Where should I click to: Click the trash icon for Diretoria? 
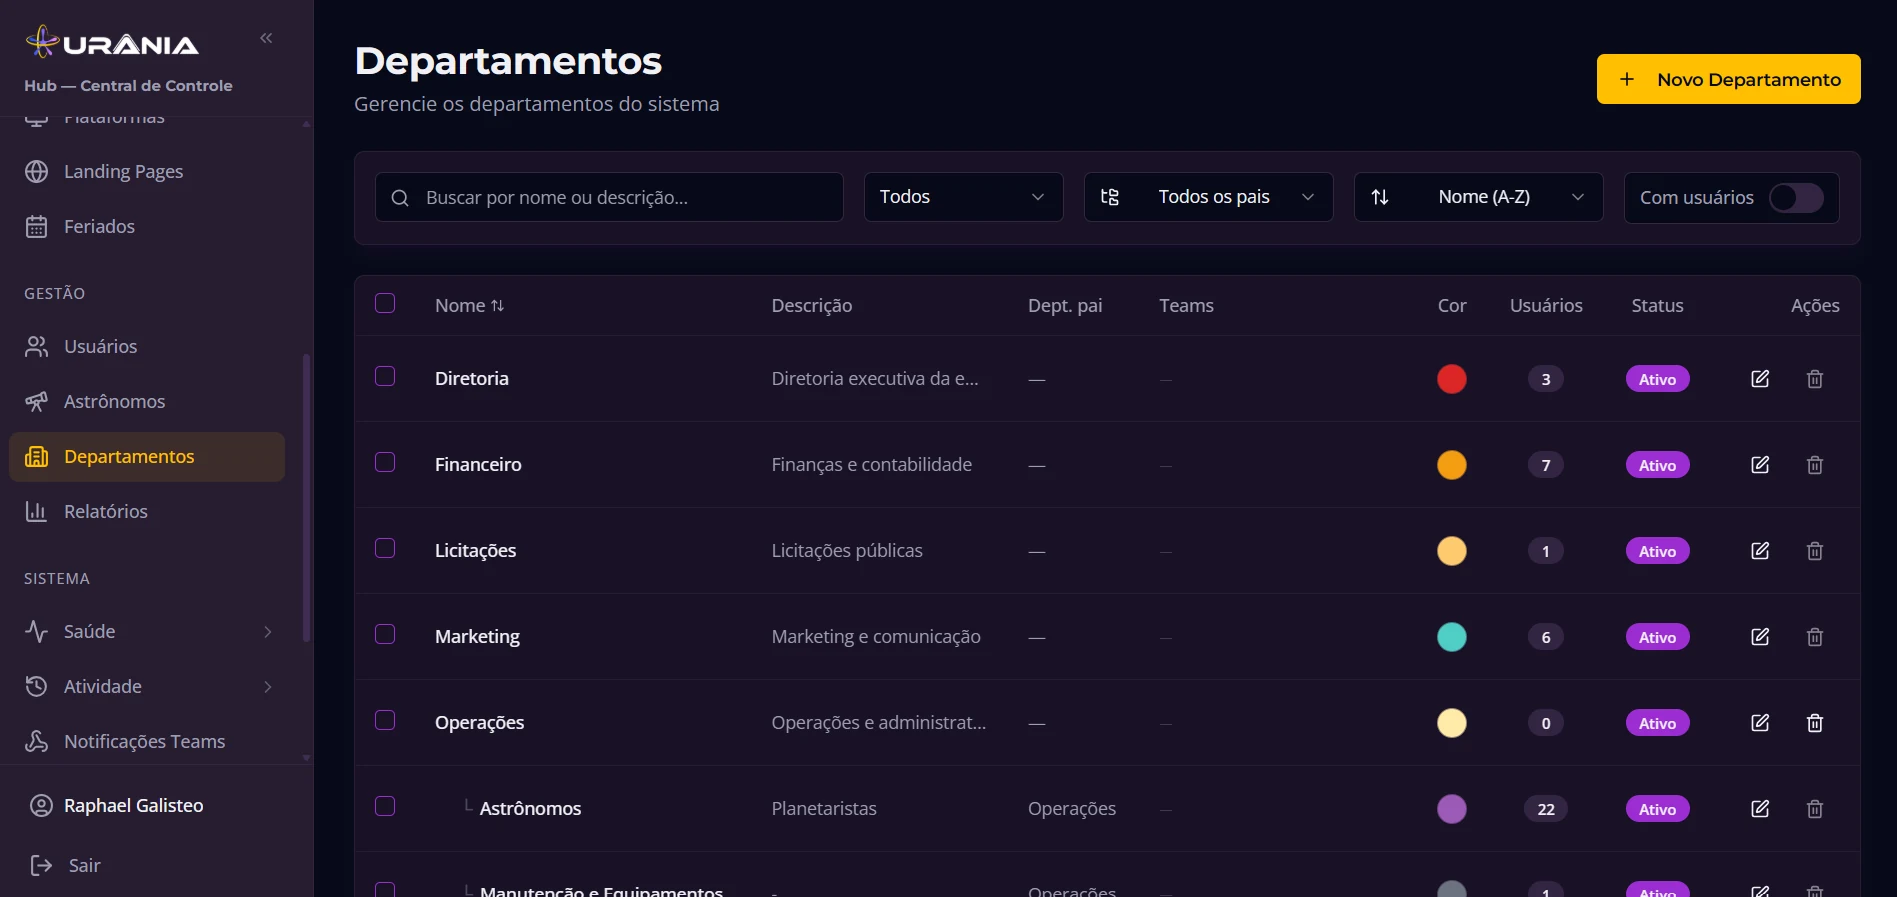(1815, 379)
